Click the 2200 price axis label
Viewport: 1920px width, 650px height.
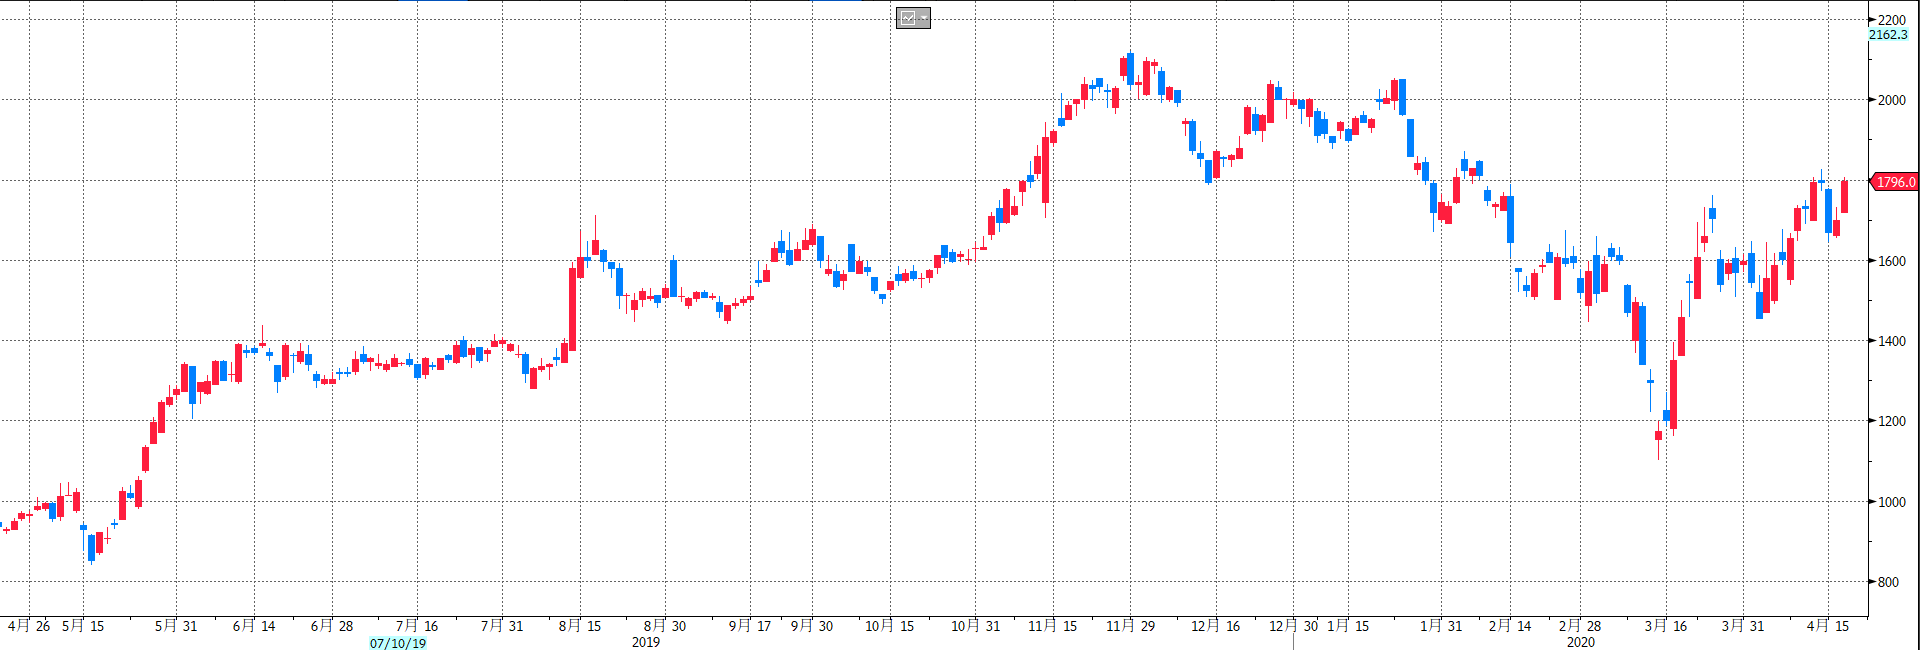pos(1891,20)
